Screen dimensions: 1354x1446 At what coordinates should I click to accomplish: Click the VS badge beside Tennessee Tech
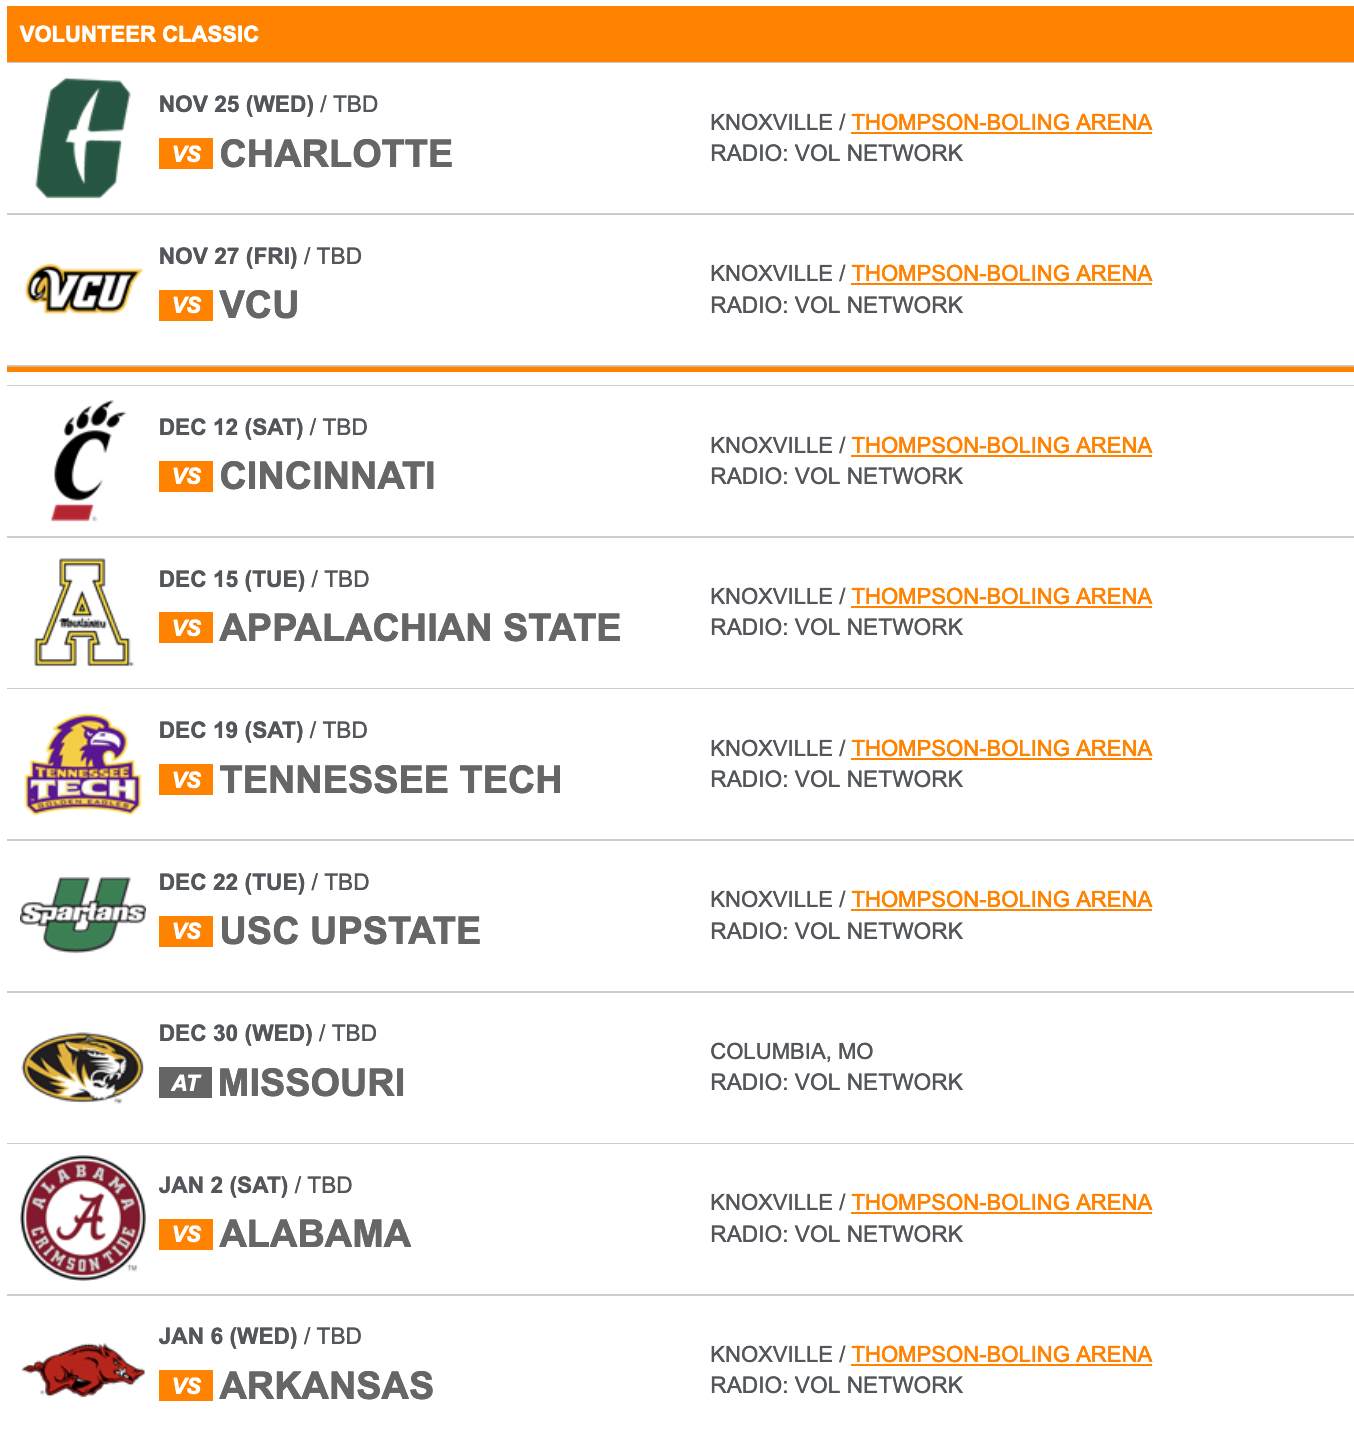(186, 780)
